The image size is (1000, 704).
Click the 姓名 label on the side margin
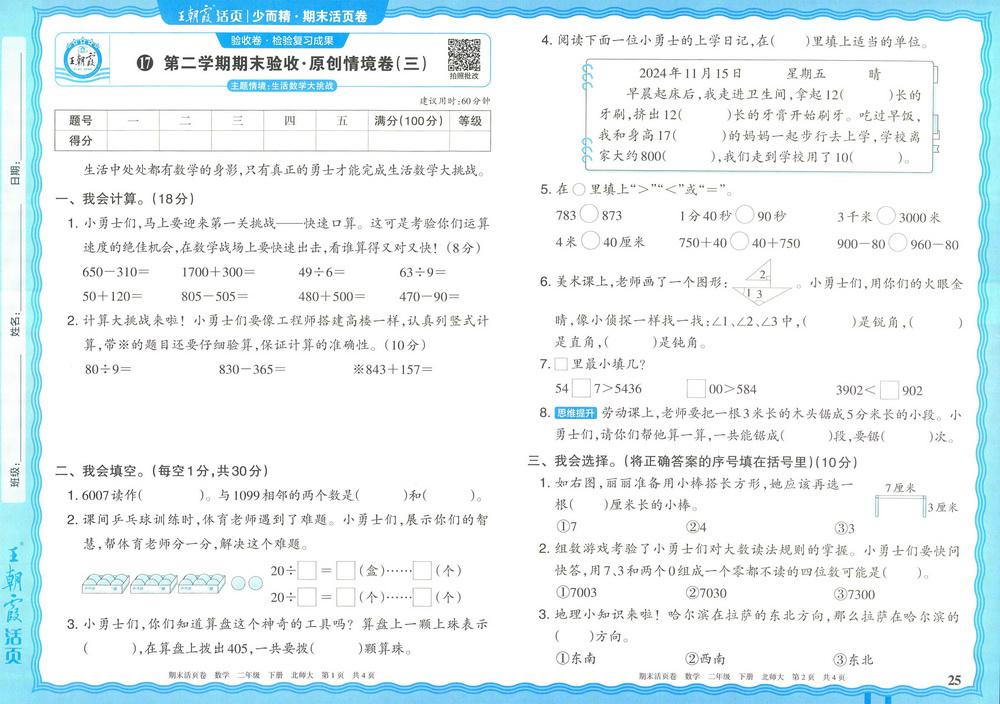coord(16,324)
